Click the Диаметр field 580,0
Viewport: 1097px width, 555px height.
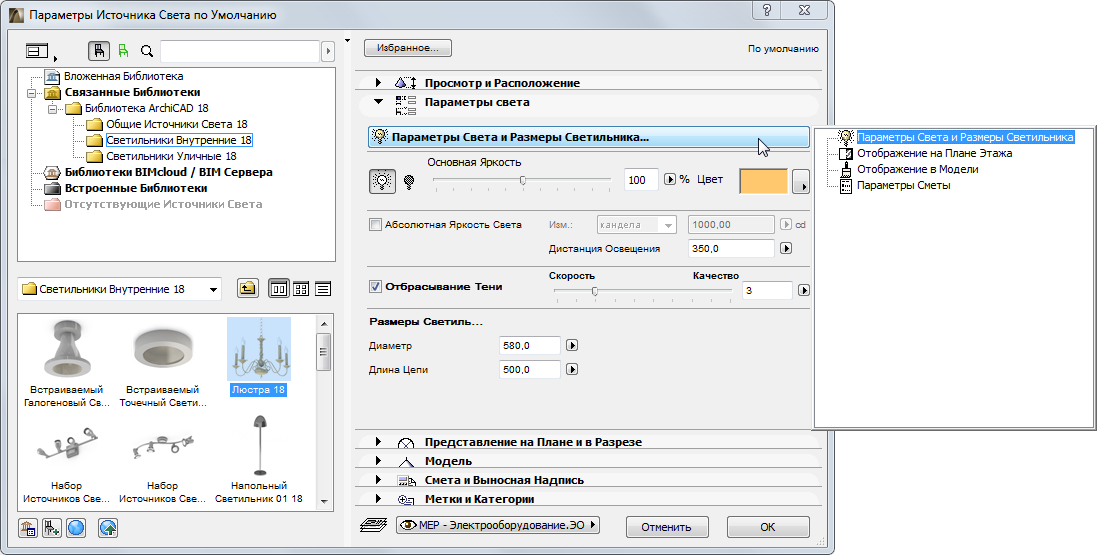point(530,346)
